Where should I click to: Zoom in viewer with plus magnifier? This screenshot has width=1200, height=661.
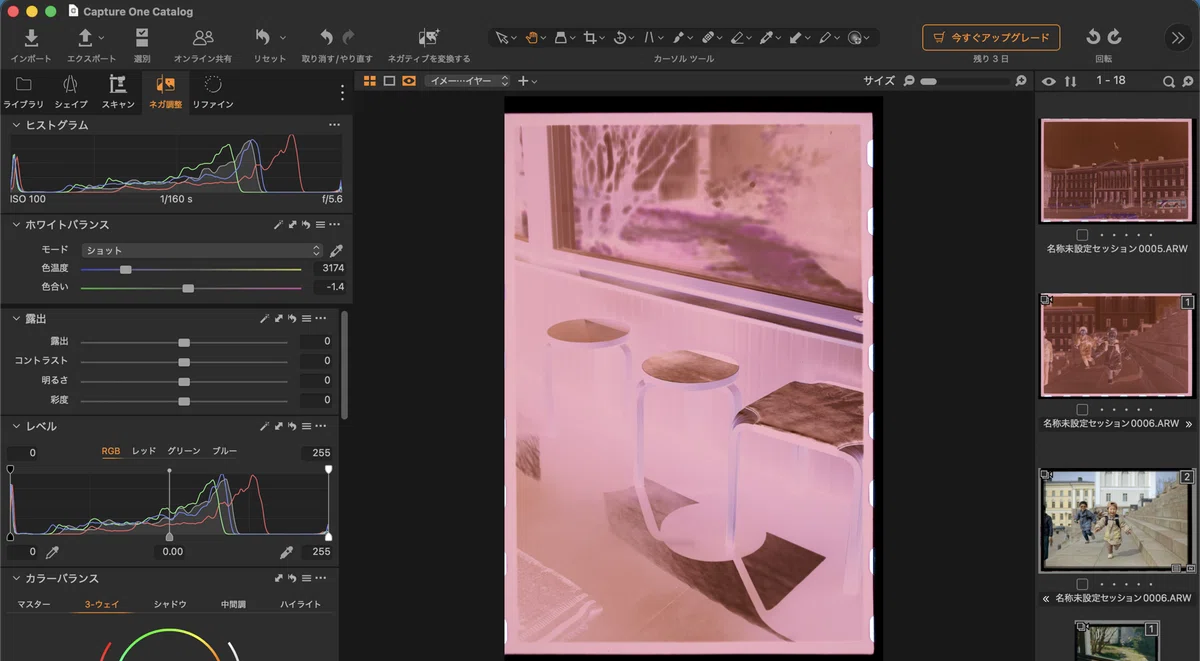1021,81
